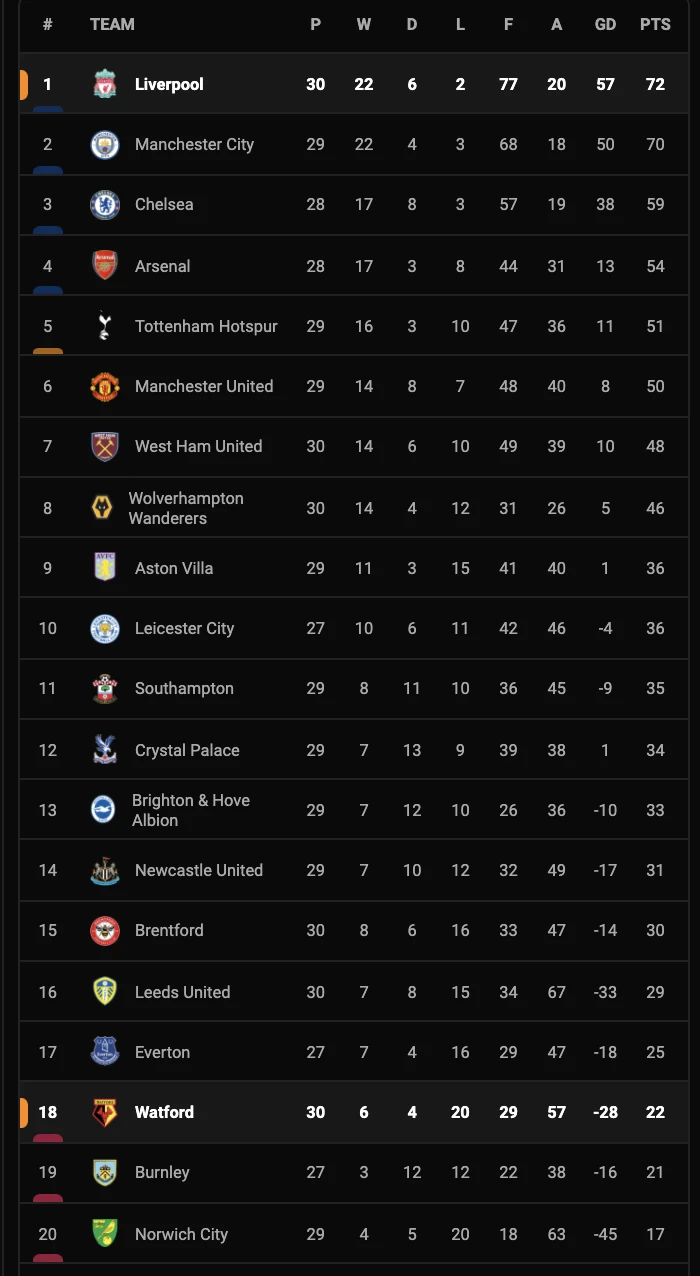
Task: Select the Norwich City canary crest
Action: [105, 1234]
